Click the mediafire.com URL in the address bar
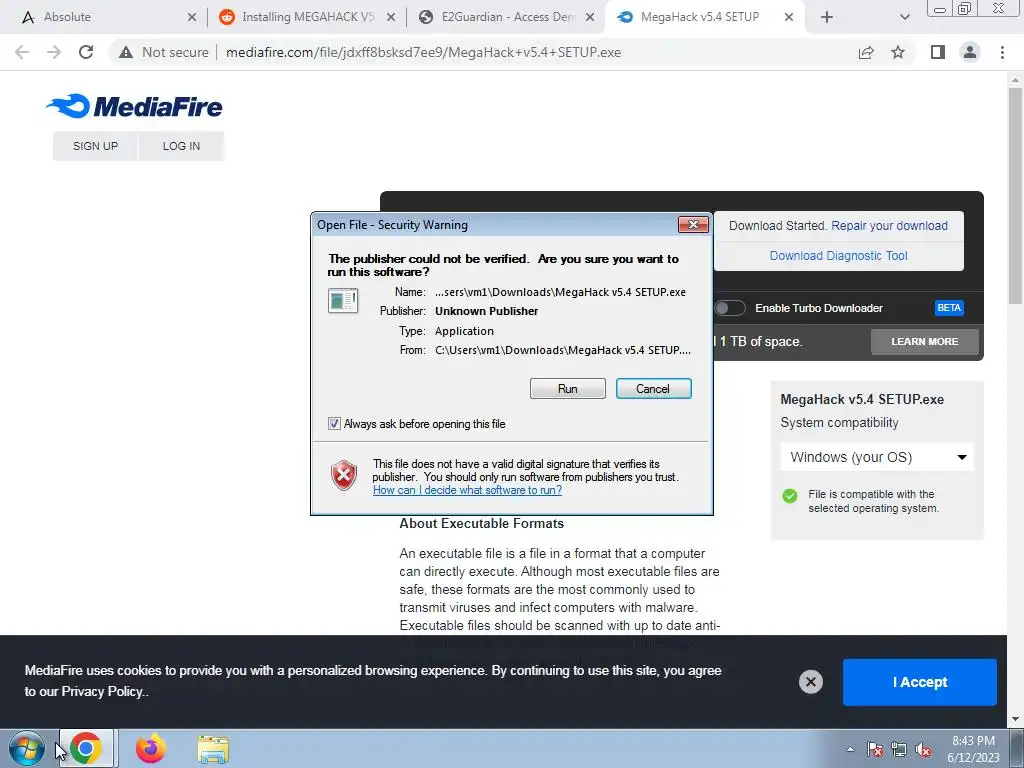The width and height of the screenshot is (1024, 768). click(x=423, y=52)
